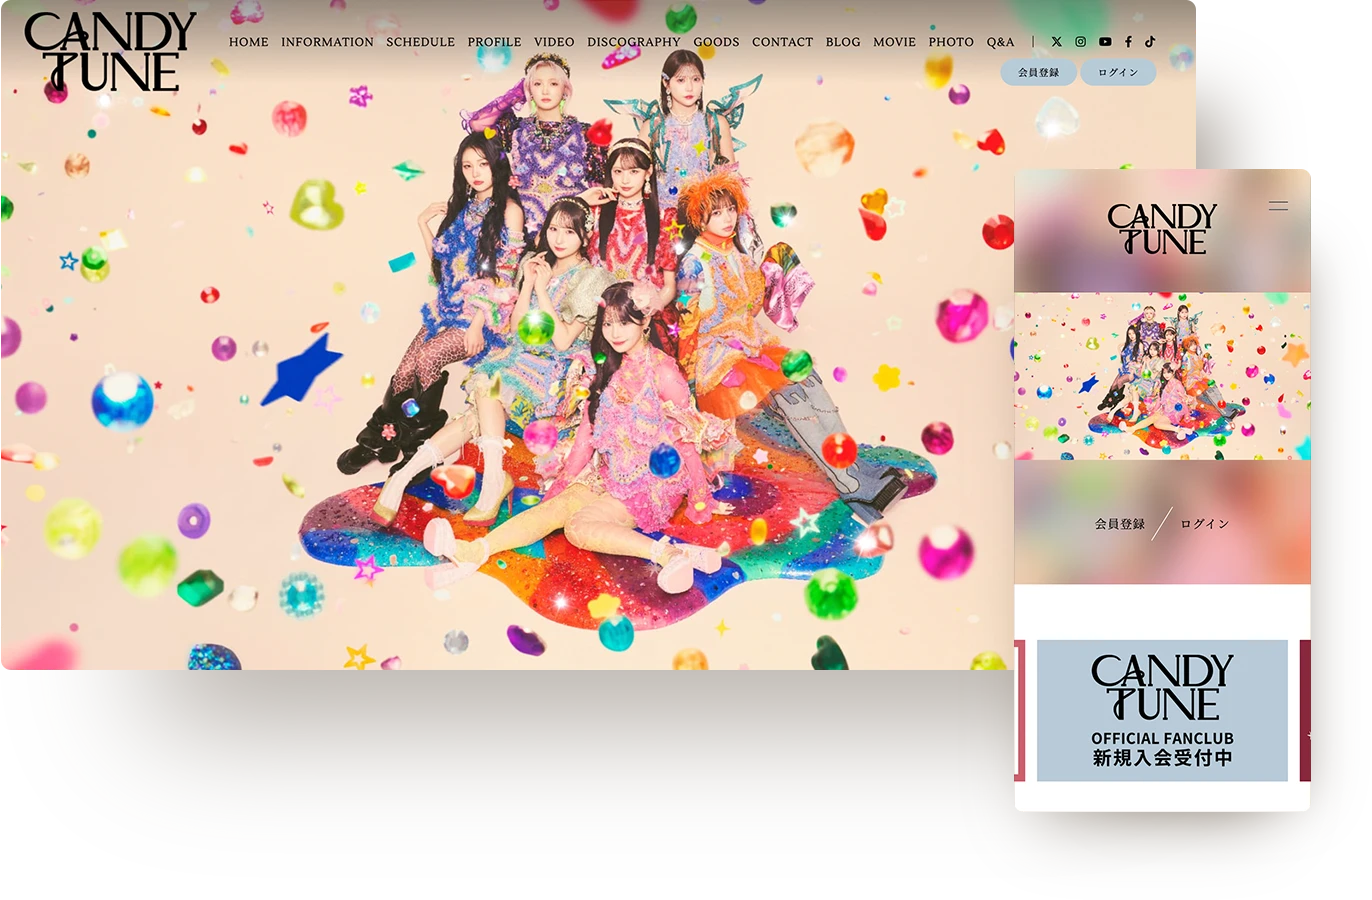Open the Q&A page
Screen dimensions: 1372x900
[1000, 42]
